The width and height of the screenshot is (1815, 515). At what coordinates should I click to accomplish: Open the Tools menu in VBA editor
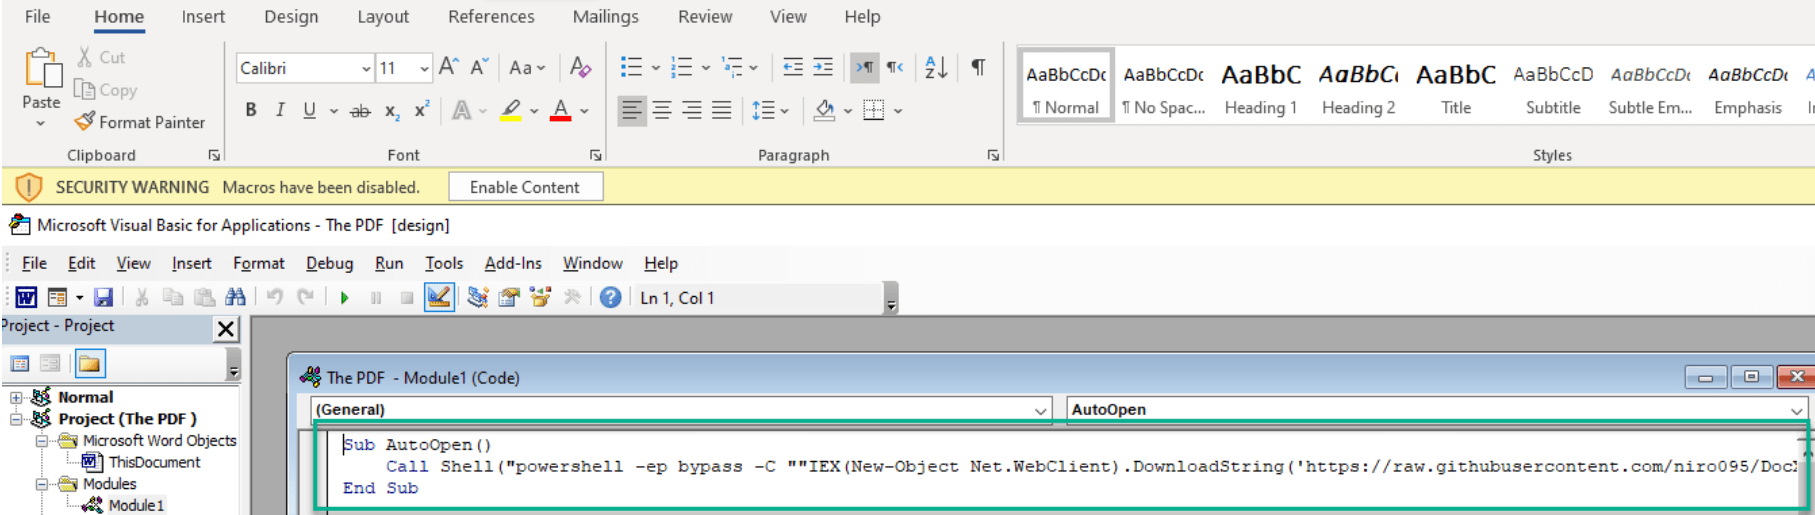pos(444,263)
